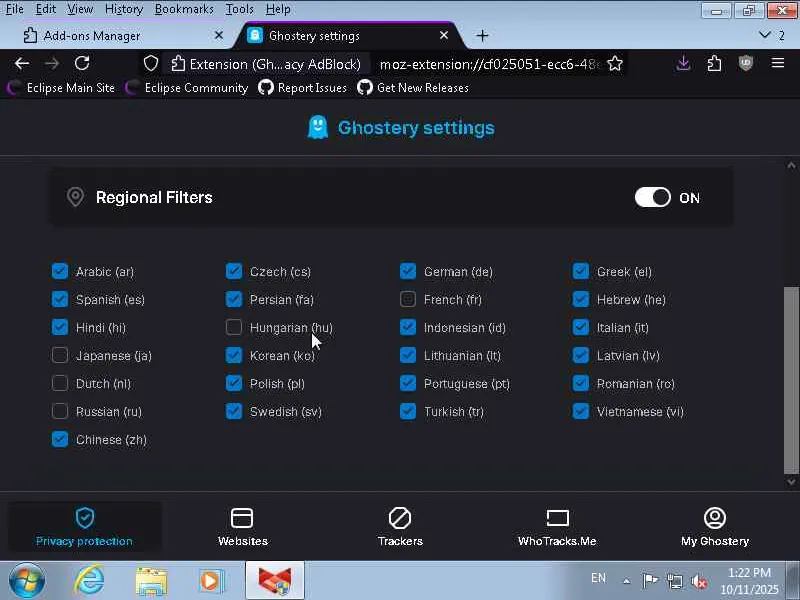Close the Add-ons Manager tab
The height and width of the screenshot is (600, 800).
click(x=219, y=35)
